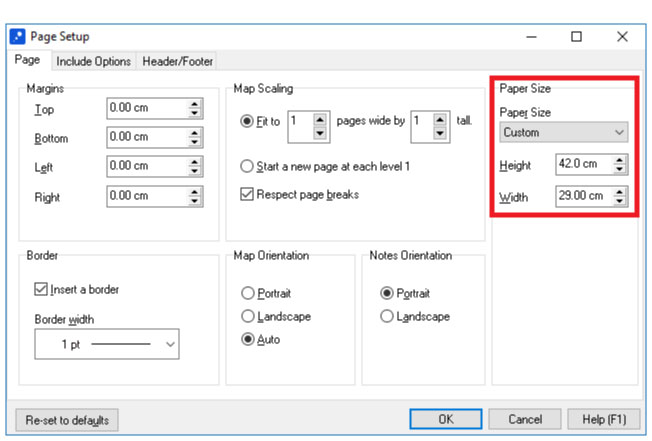Increase paper Height with its up arrow
Viewport: 652px width, 441px height.
coord(620,160)
